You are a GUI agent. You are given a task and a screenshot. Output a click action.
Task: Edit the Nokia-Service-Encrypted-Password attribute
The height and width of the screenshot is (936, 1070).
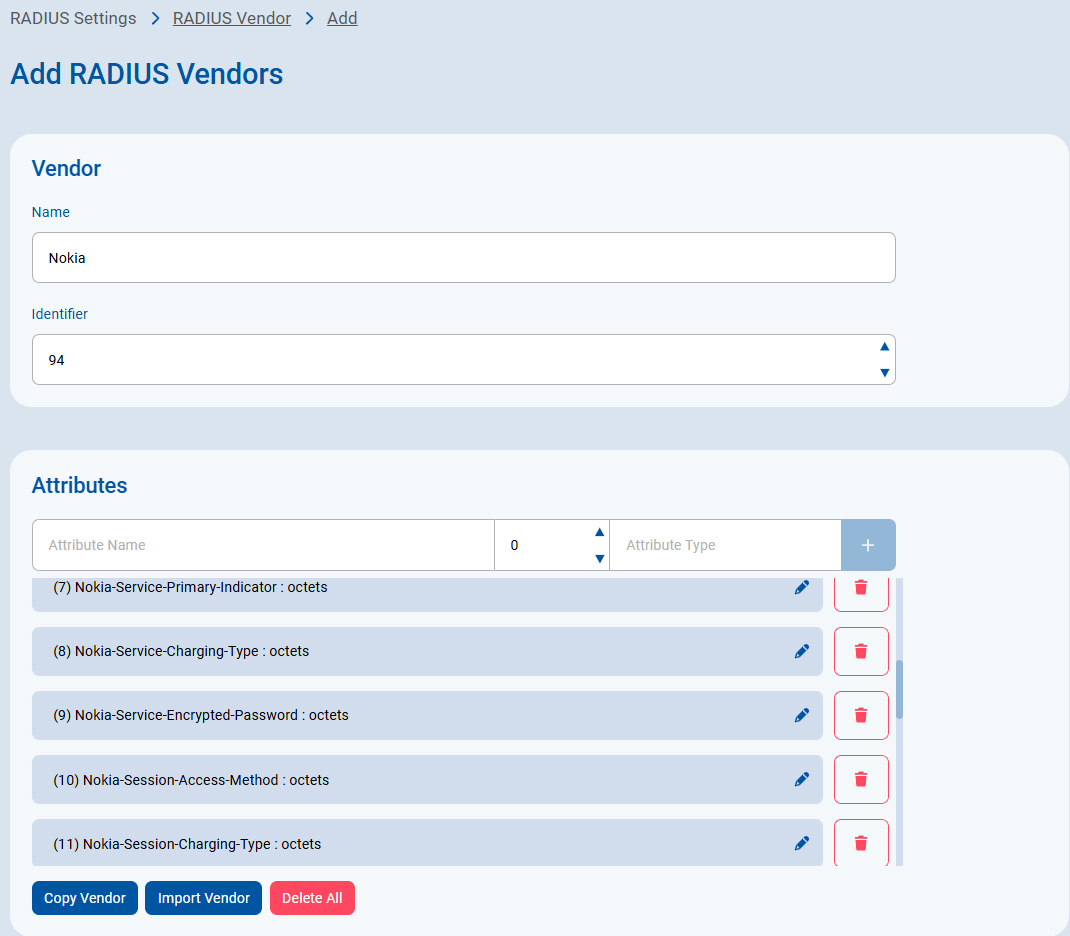pos(801,715)
